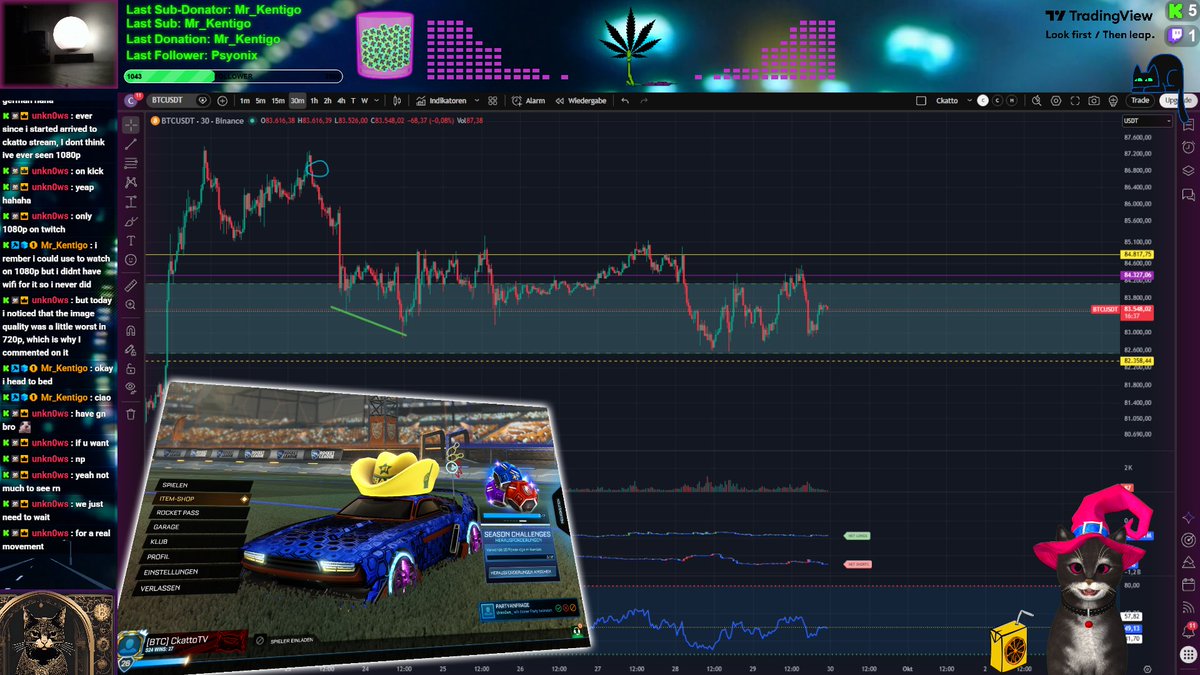The width and height of the screenshot is (1200, 675).
Task: Activate the zoom in tool
Action: tap(131, 304)
